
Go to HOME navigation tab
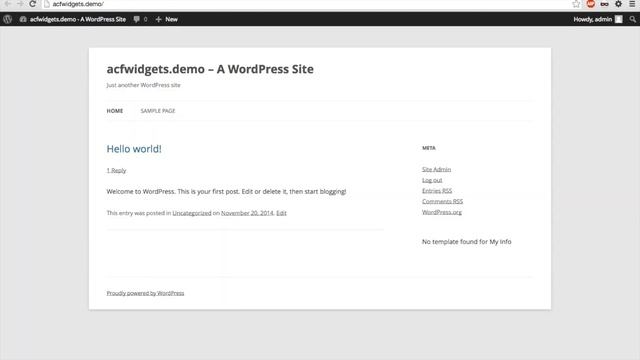click(115, 111)
